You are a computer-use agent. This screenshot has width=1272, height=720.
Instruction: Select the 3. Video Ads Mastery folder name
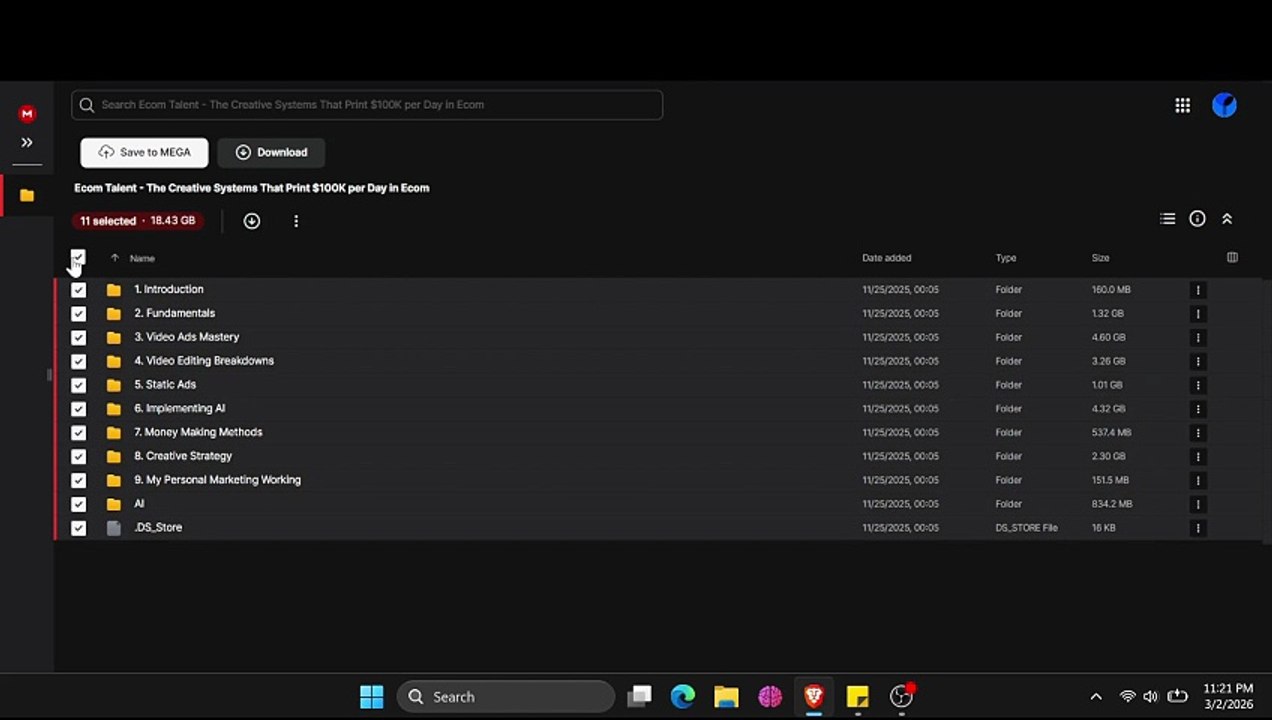pyautogui.click(x=187, y=337)
